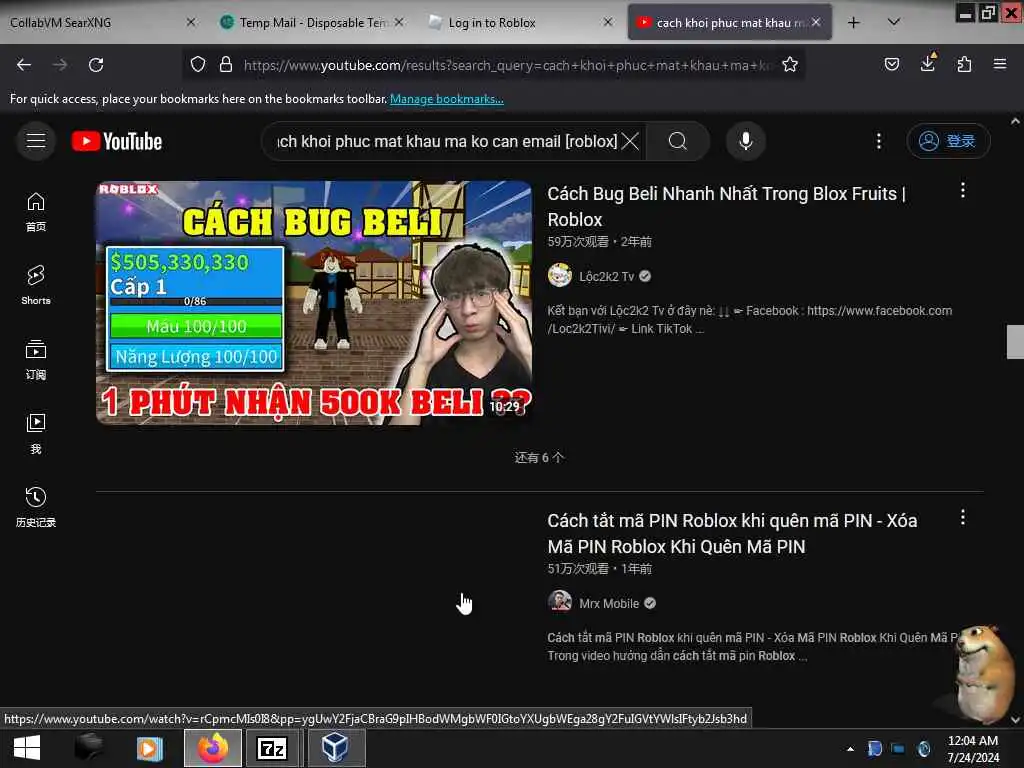Close the Temp Mail tab
Screen dimensions: 1024x768
tap(399, 22)
